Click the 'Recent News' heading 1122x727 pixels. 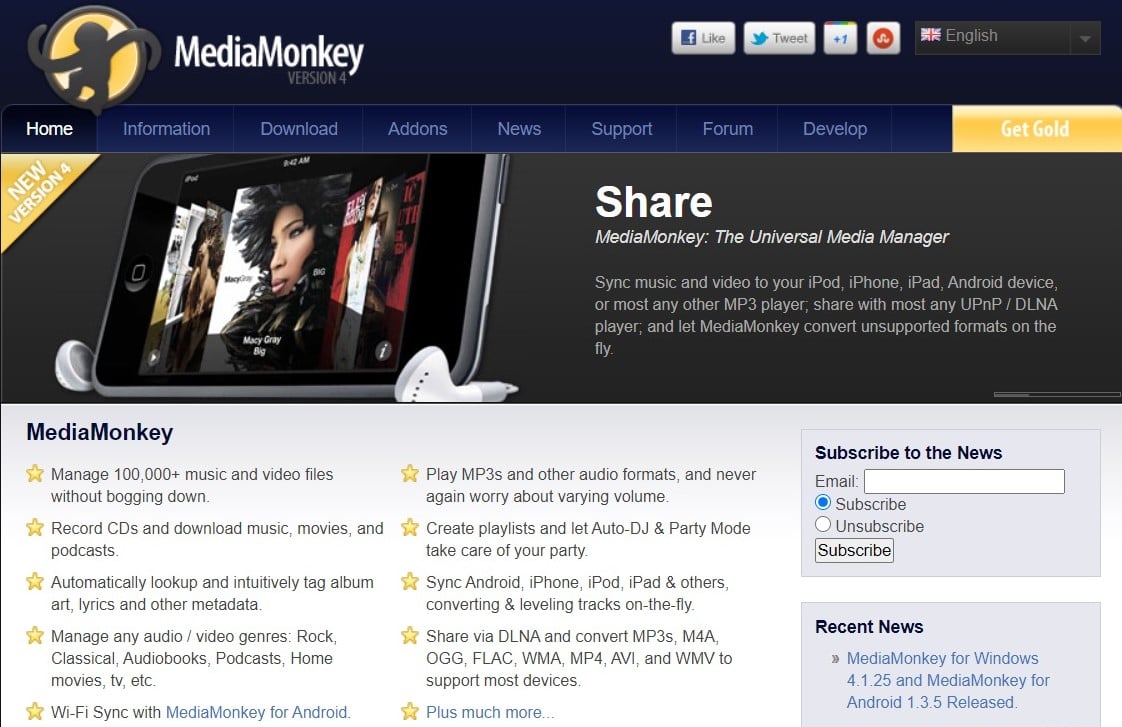[x=869, y=626]
